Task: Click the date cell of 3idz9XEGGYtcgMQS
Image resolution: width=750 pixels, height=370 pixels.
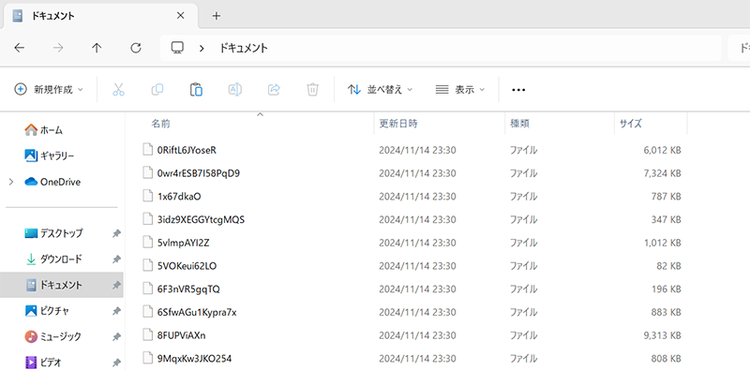Action: coord(418,219)
